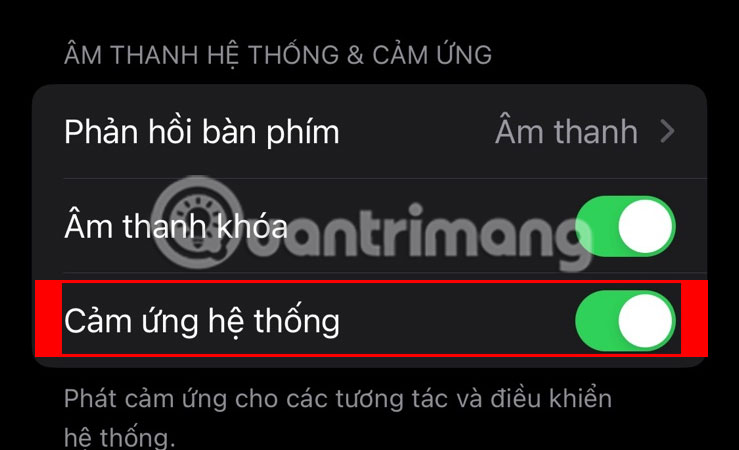Viewport: 739px width, 450px height.
Task: Disable the Cảm ứng hệ thống switch
Action: [625, 321]
